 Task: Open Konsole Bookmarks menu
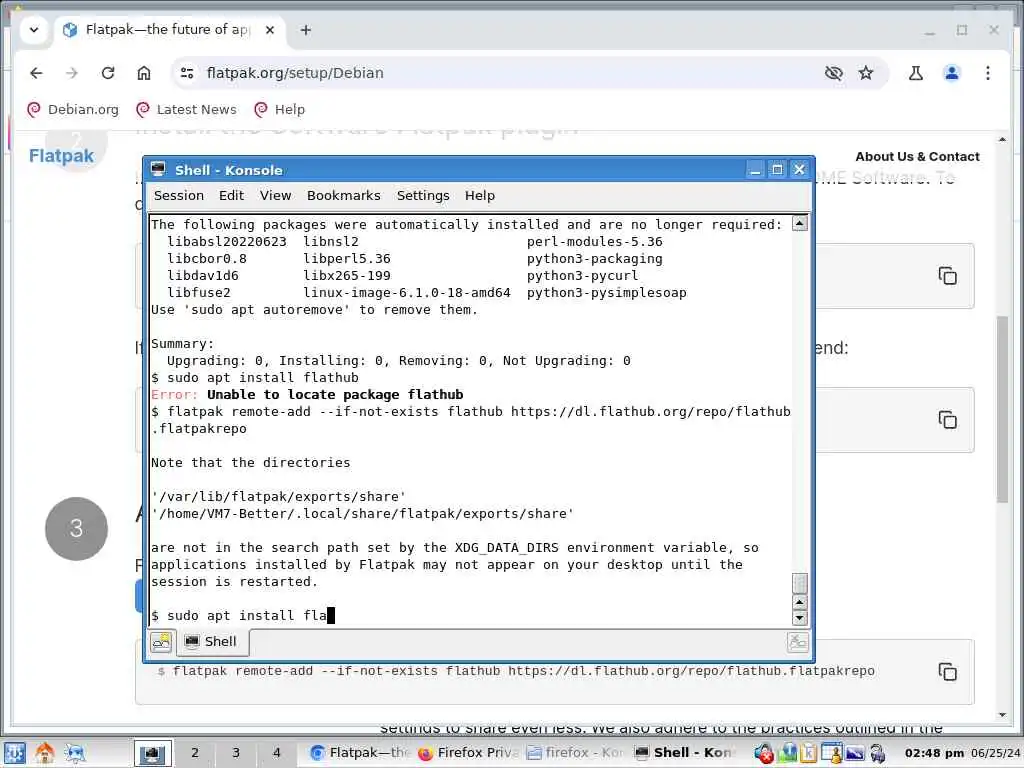(344, 196)
